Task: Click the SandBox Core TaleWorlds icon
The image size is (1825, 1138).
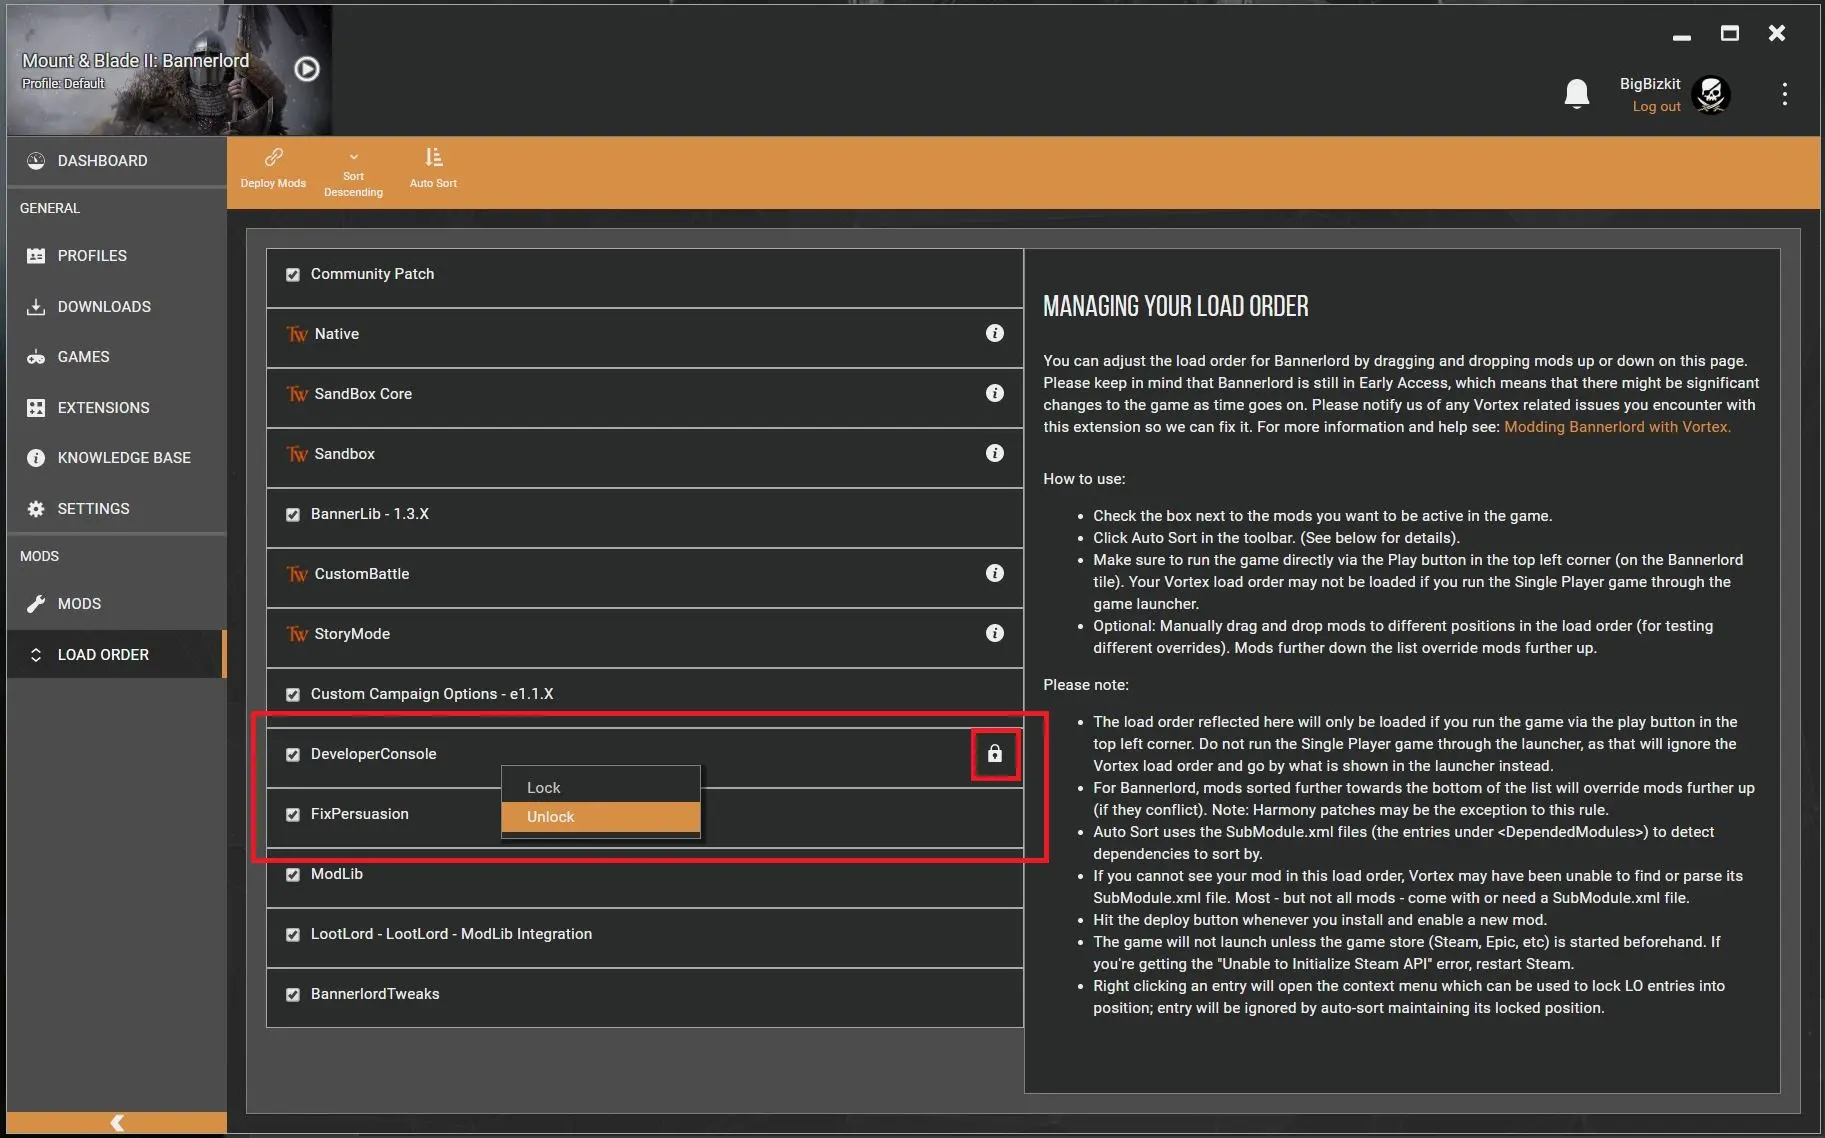Action: click(x=297, y=394)
